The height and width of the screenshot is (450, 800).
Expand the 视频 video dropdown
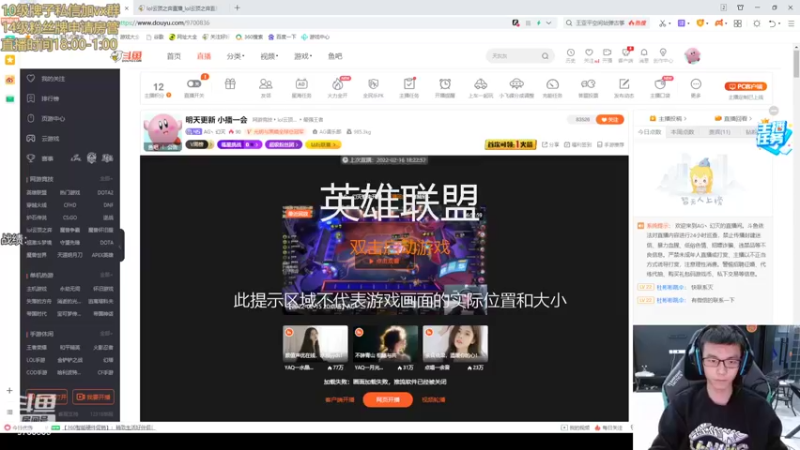[x=269, y=56]
